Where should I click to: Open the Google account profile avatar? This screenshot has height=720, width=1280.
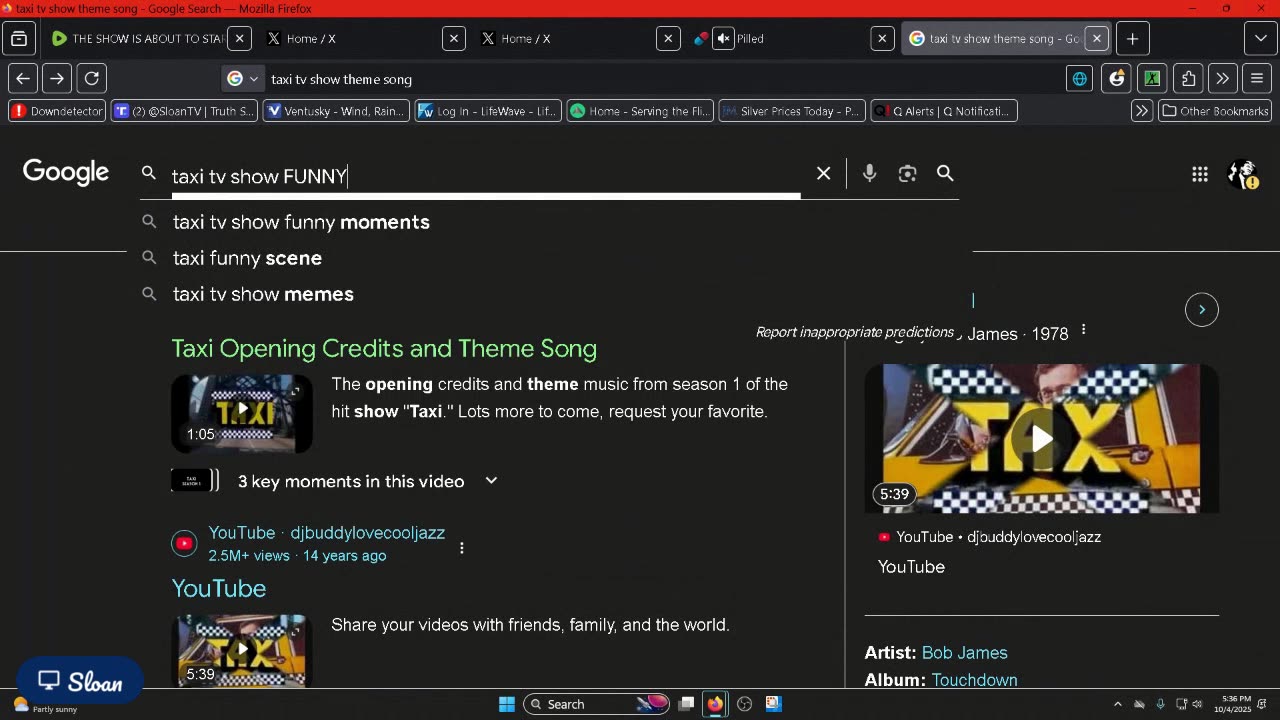tap(1243, 174)
